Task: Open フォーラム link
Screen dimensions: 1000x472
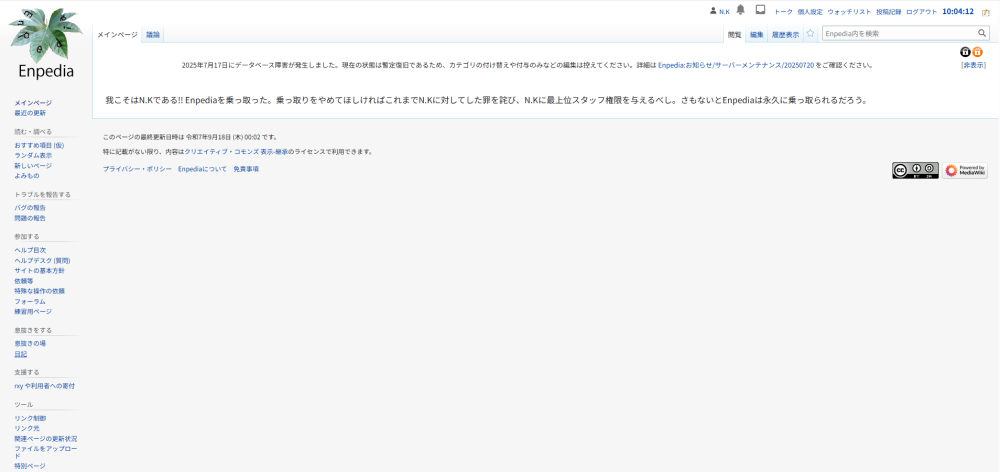Action: coord(30,302)
